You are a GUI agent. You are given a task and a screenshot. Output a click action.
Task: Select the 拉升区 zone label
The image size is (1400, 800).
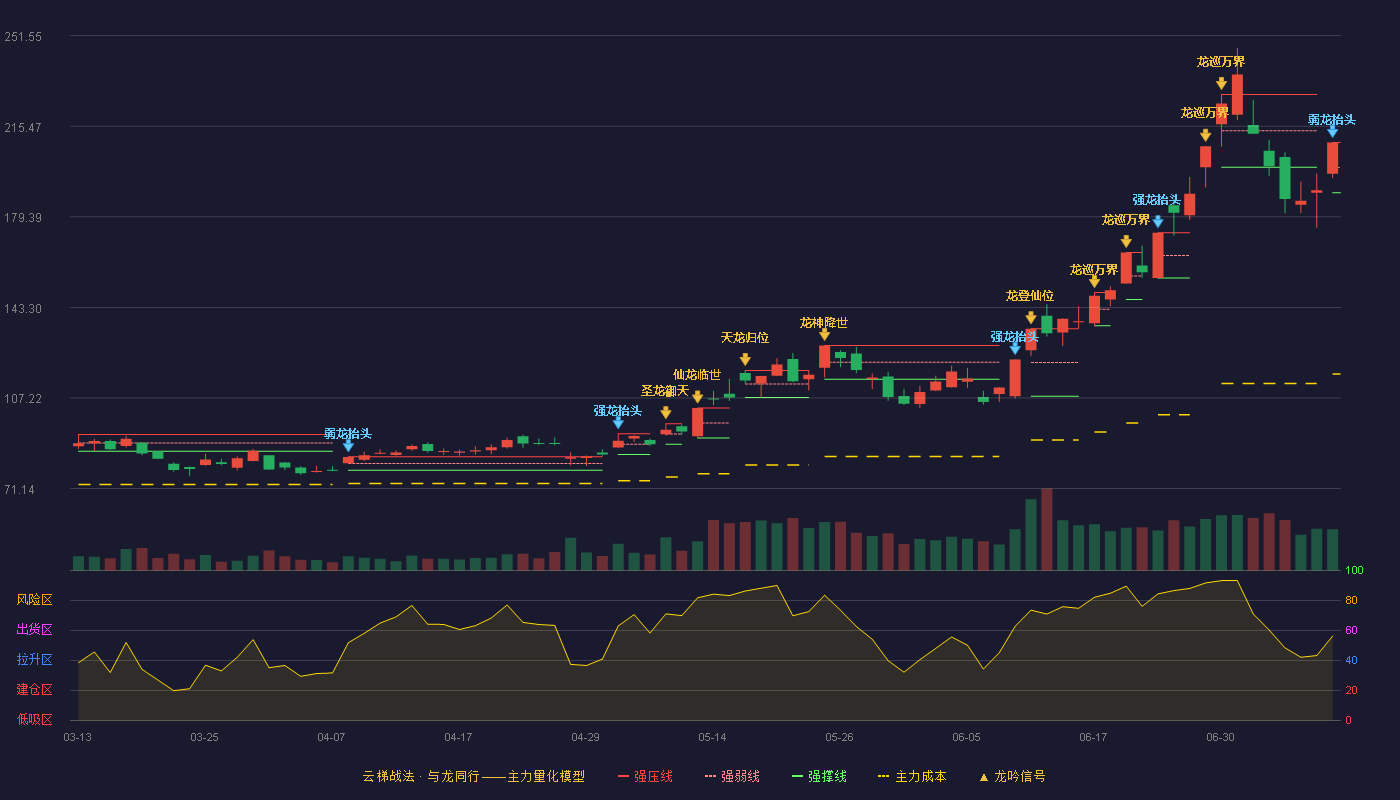[34, 660]
